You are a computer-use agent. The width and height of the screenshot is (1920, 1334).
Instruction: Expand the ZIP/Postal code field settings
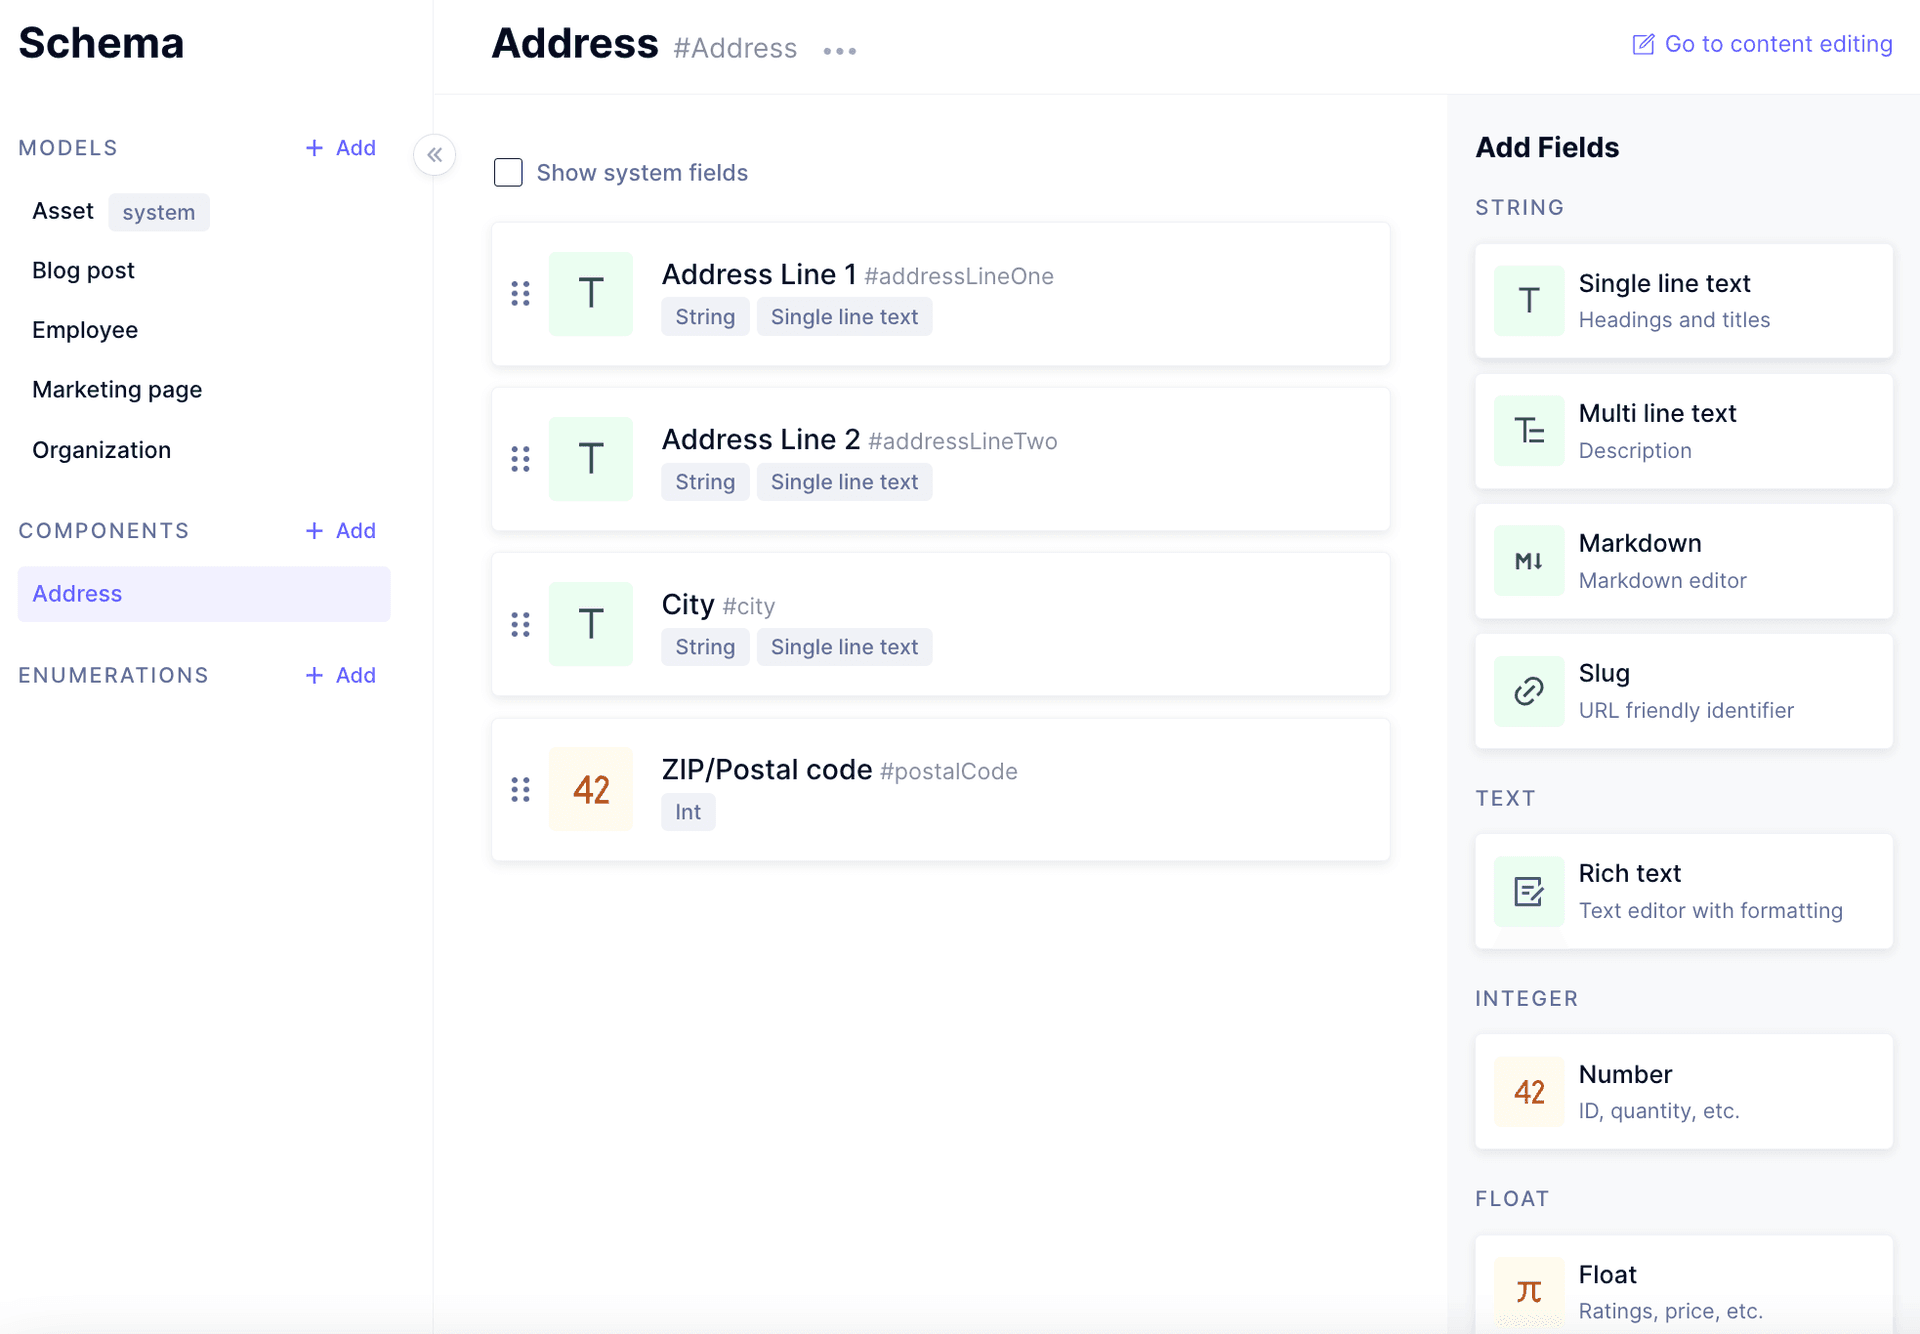click(x=941, y=788)
